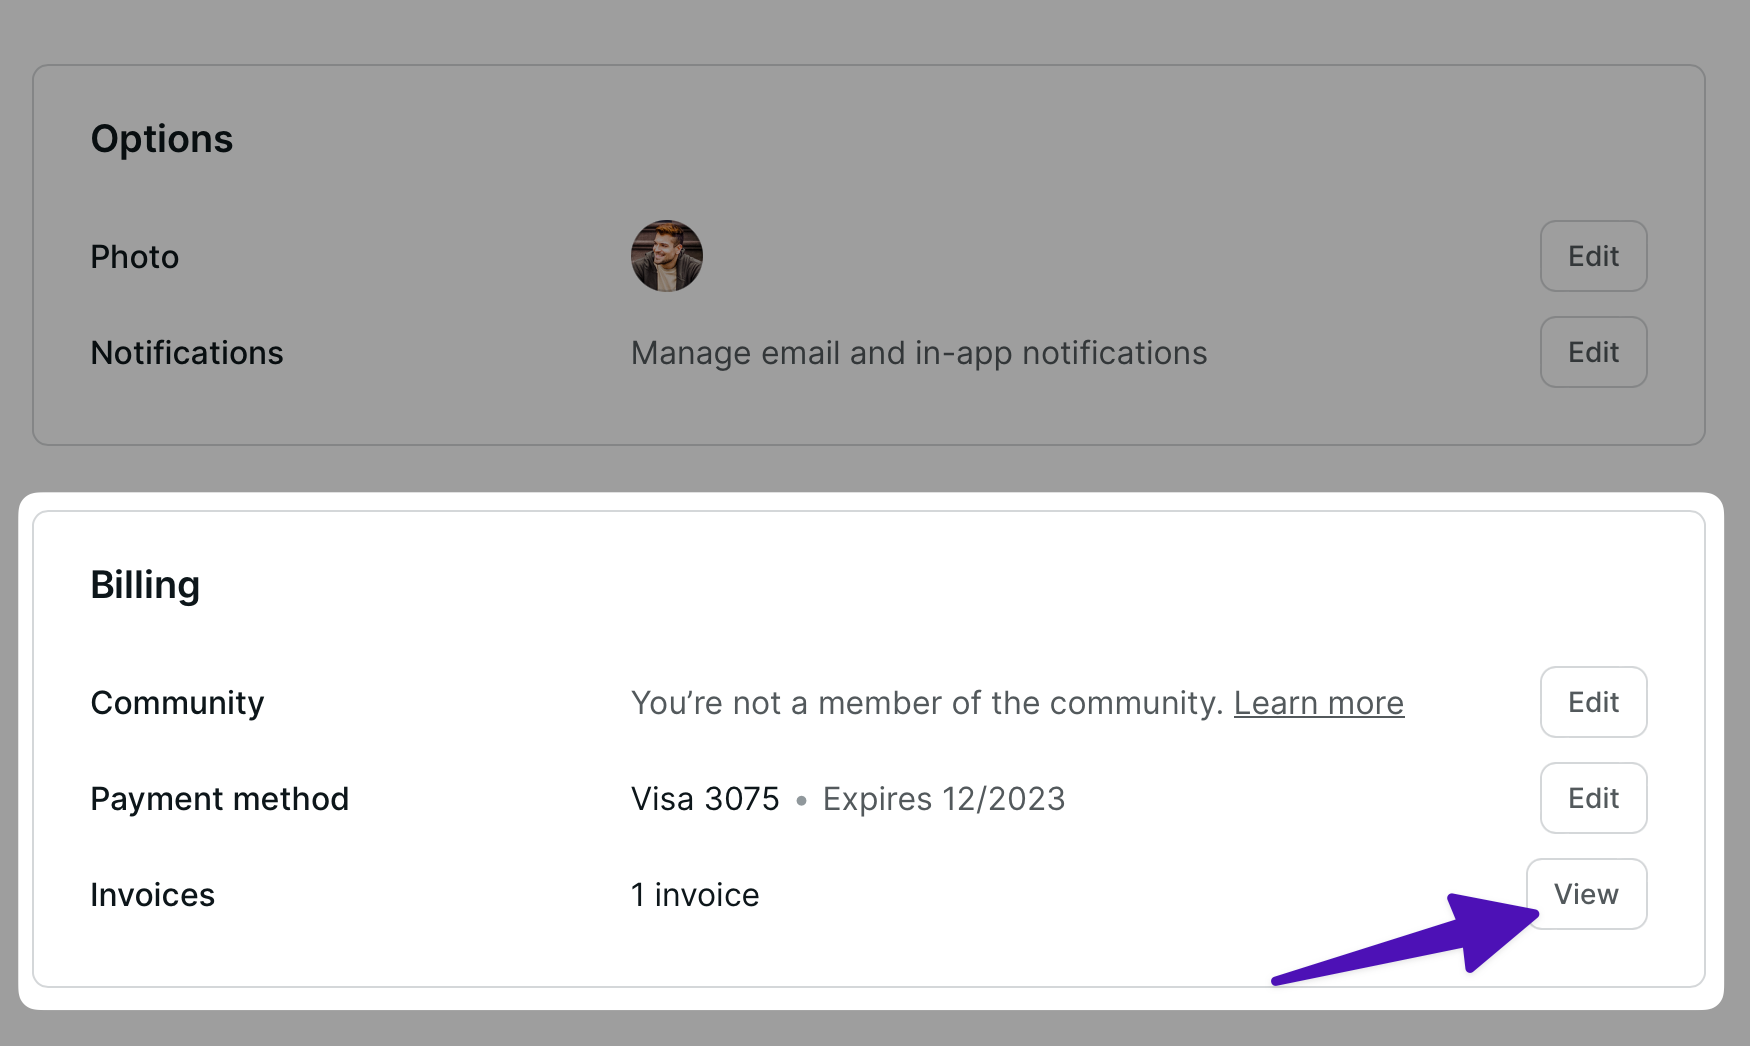Select the Community row label
1750x1046 pixels.
(x=177, y=703)
